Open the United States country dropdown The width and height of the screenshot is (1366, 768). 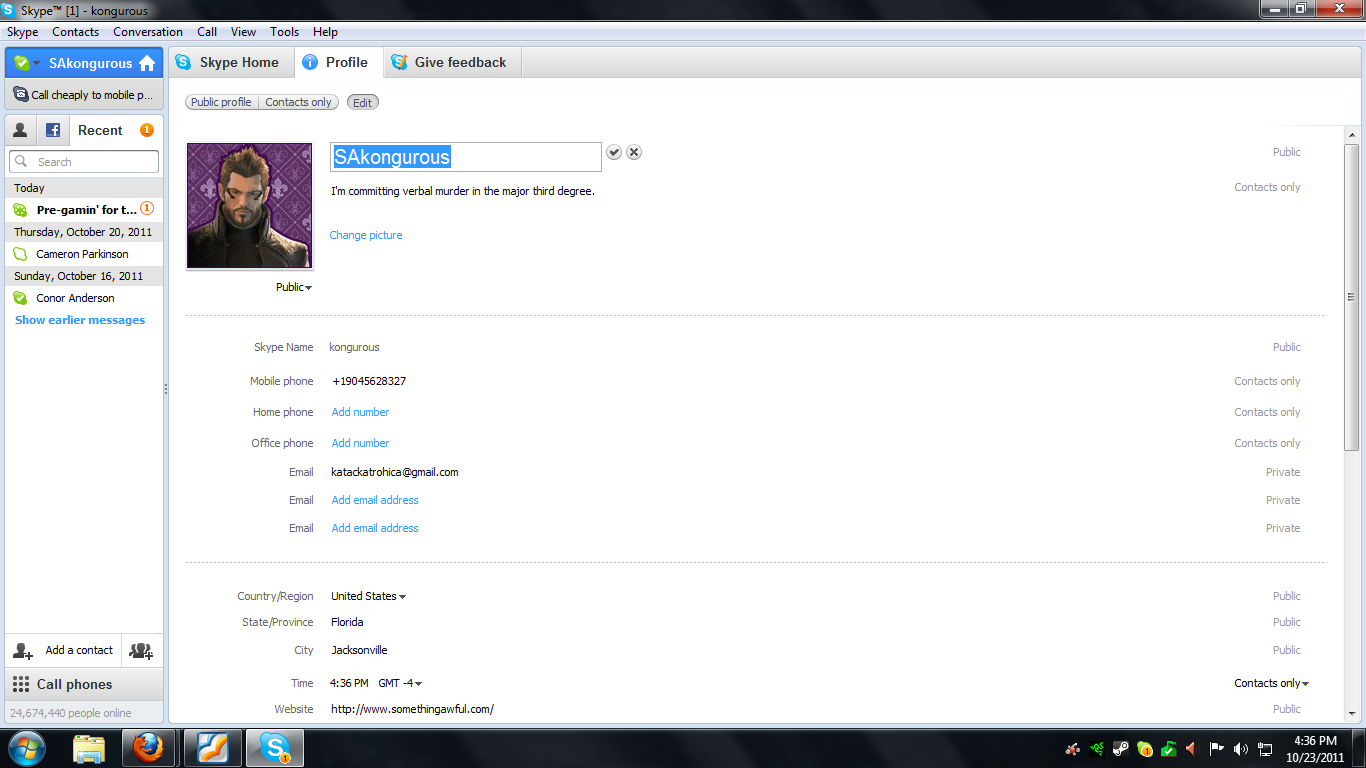click(x=369, y=596)
